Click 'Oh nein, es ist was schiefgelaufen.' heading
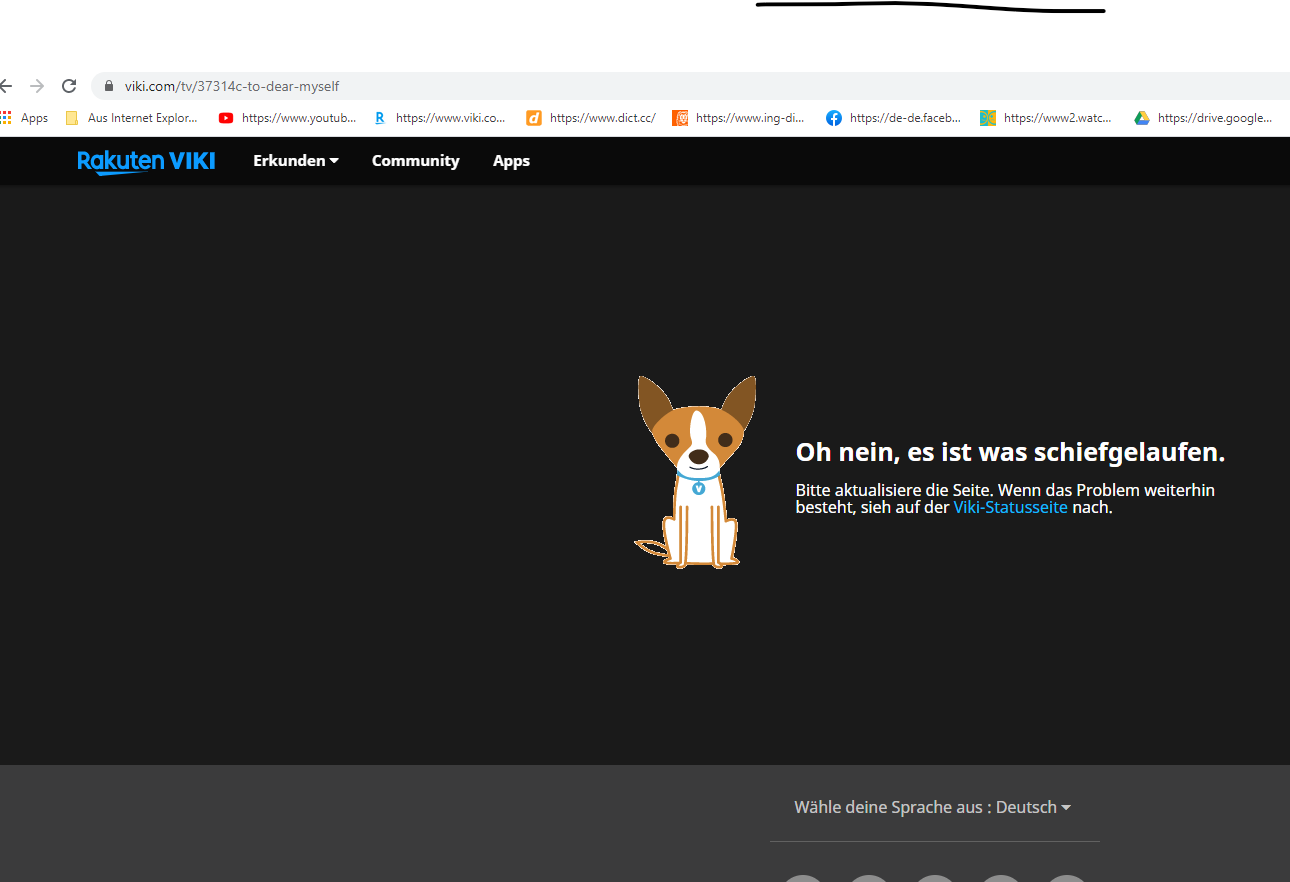This screenshot has height=882, width=1290. point(1010,452)
